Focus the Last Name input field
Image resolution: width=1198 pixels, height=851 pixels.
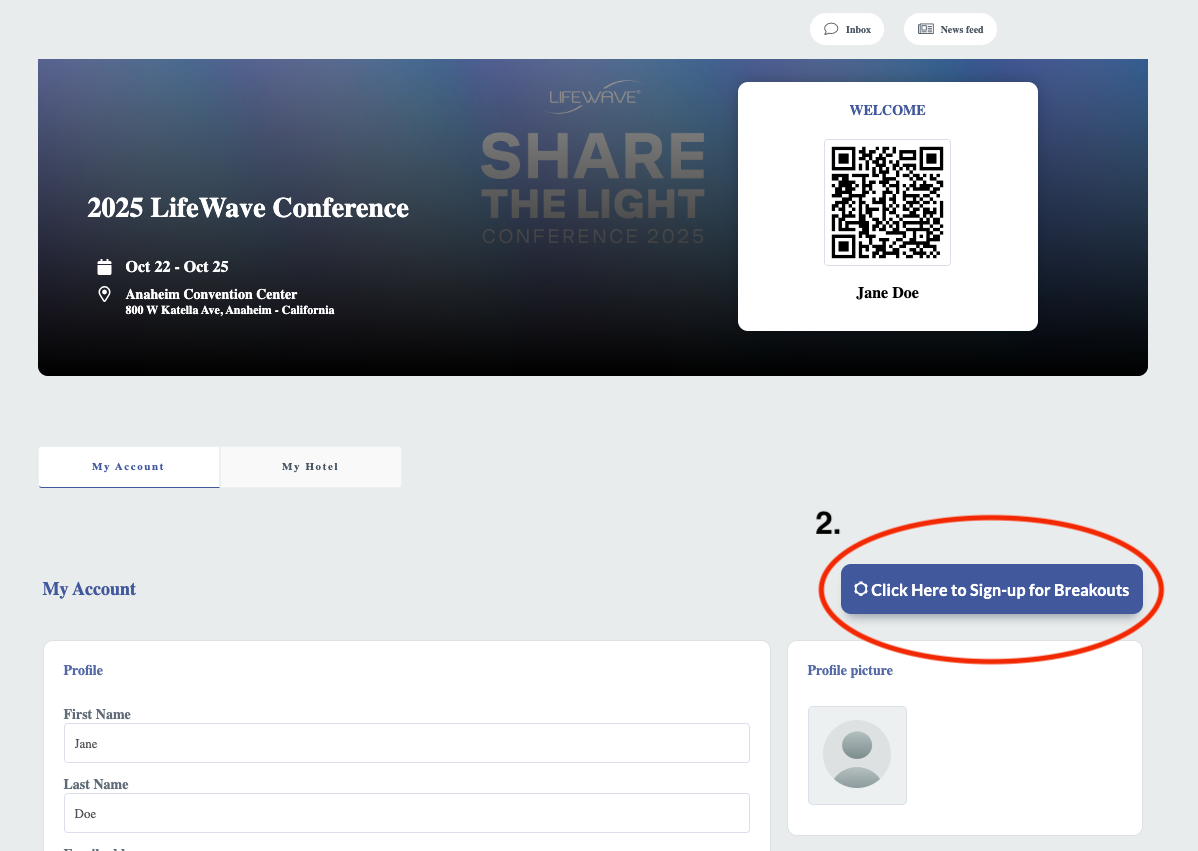pos(406,813)
